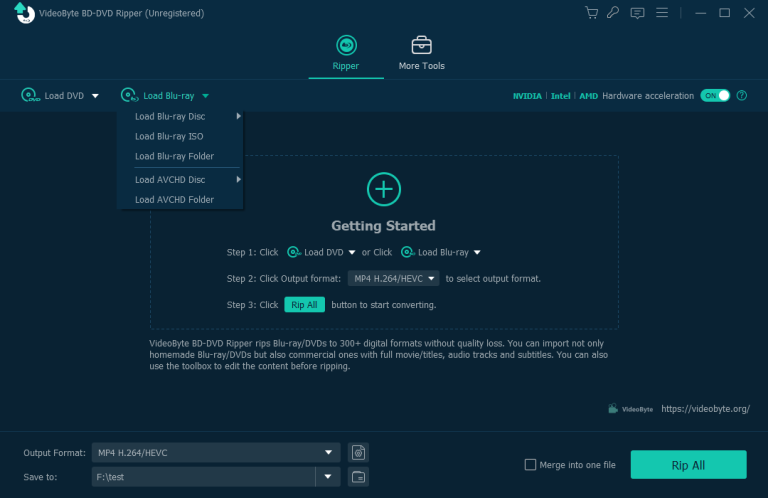Viewport: 768px width, 498px height.
Task: Close the VideoByte window
Action: (x=749, y=13)
